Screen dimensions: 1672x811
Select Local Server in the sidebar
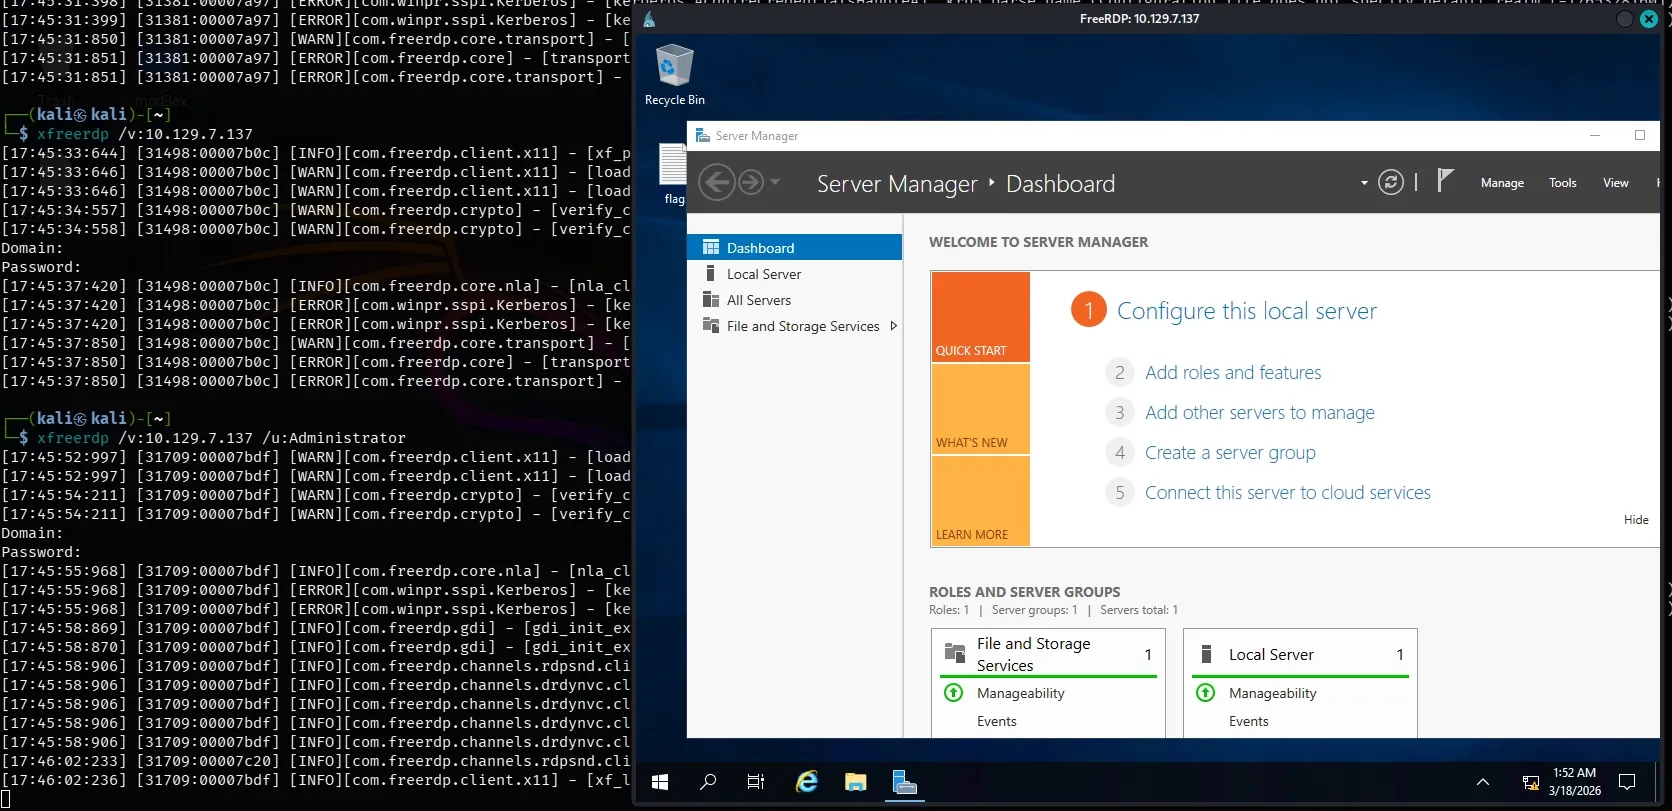(795, 273)
